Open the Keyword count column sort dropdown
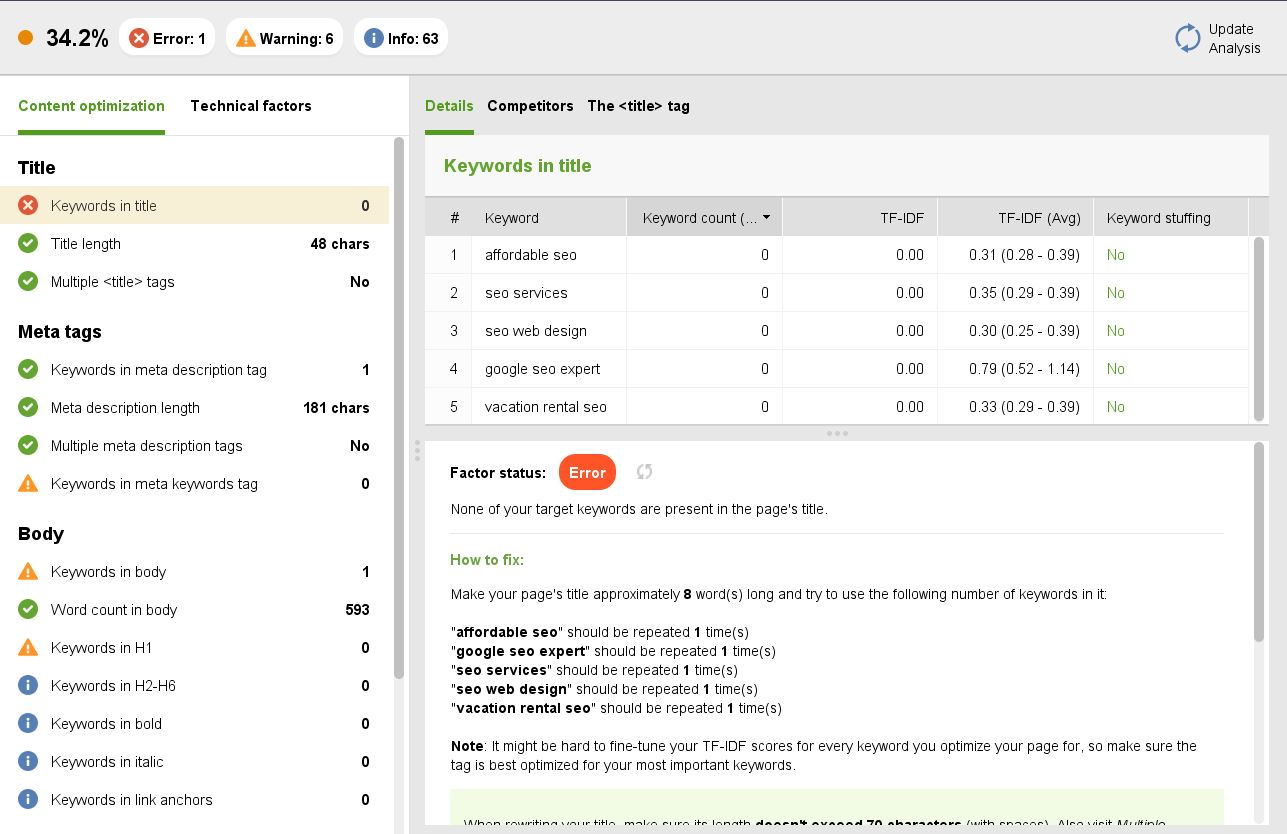The image size is (1287, 834). coord(765,217)
